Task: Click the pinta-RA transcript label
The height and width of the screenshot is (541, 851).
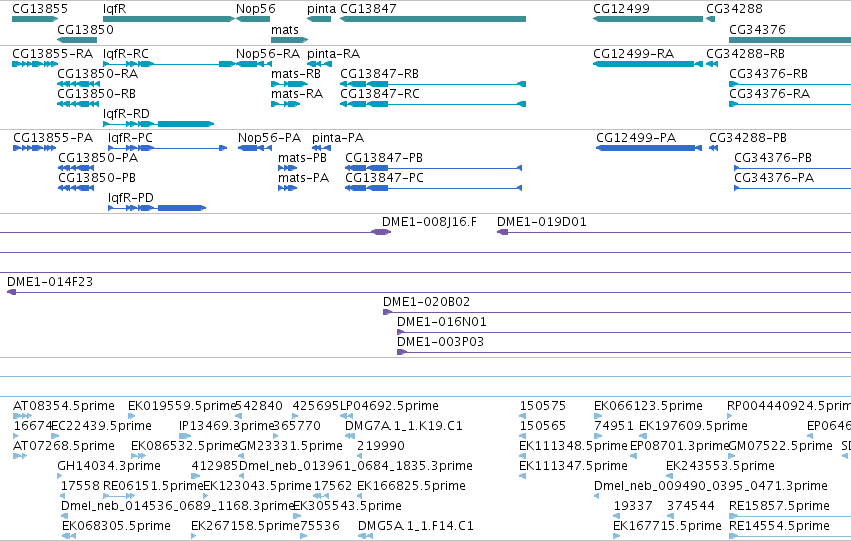Action: pyautogui.click(x=333, y=54)
